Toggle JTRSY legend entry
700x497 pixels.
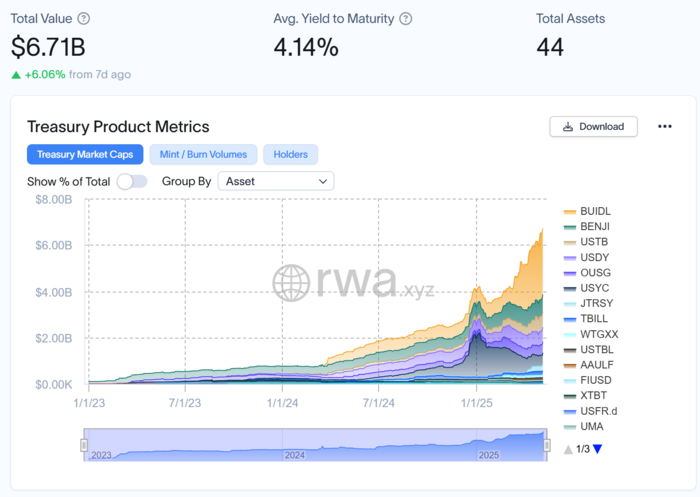pos(588,303)
